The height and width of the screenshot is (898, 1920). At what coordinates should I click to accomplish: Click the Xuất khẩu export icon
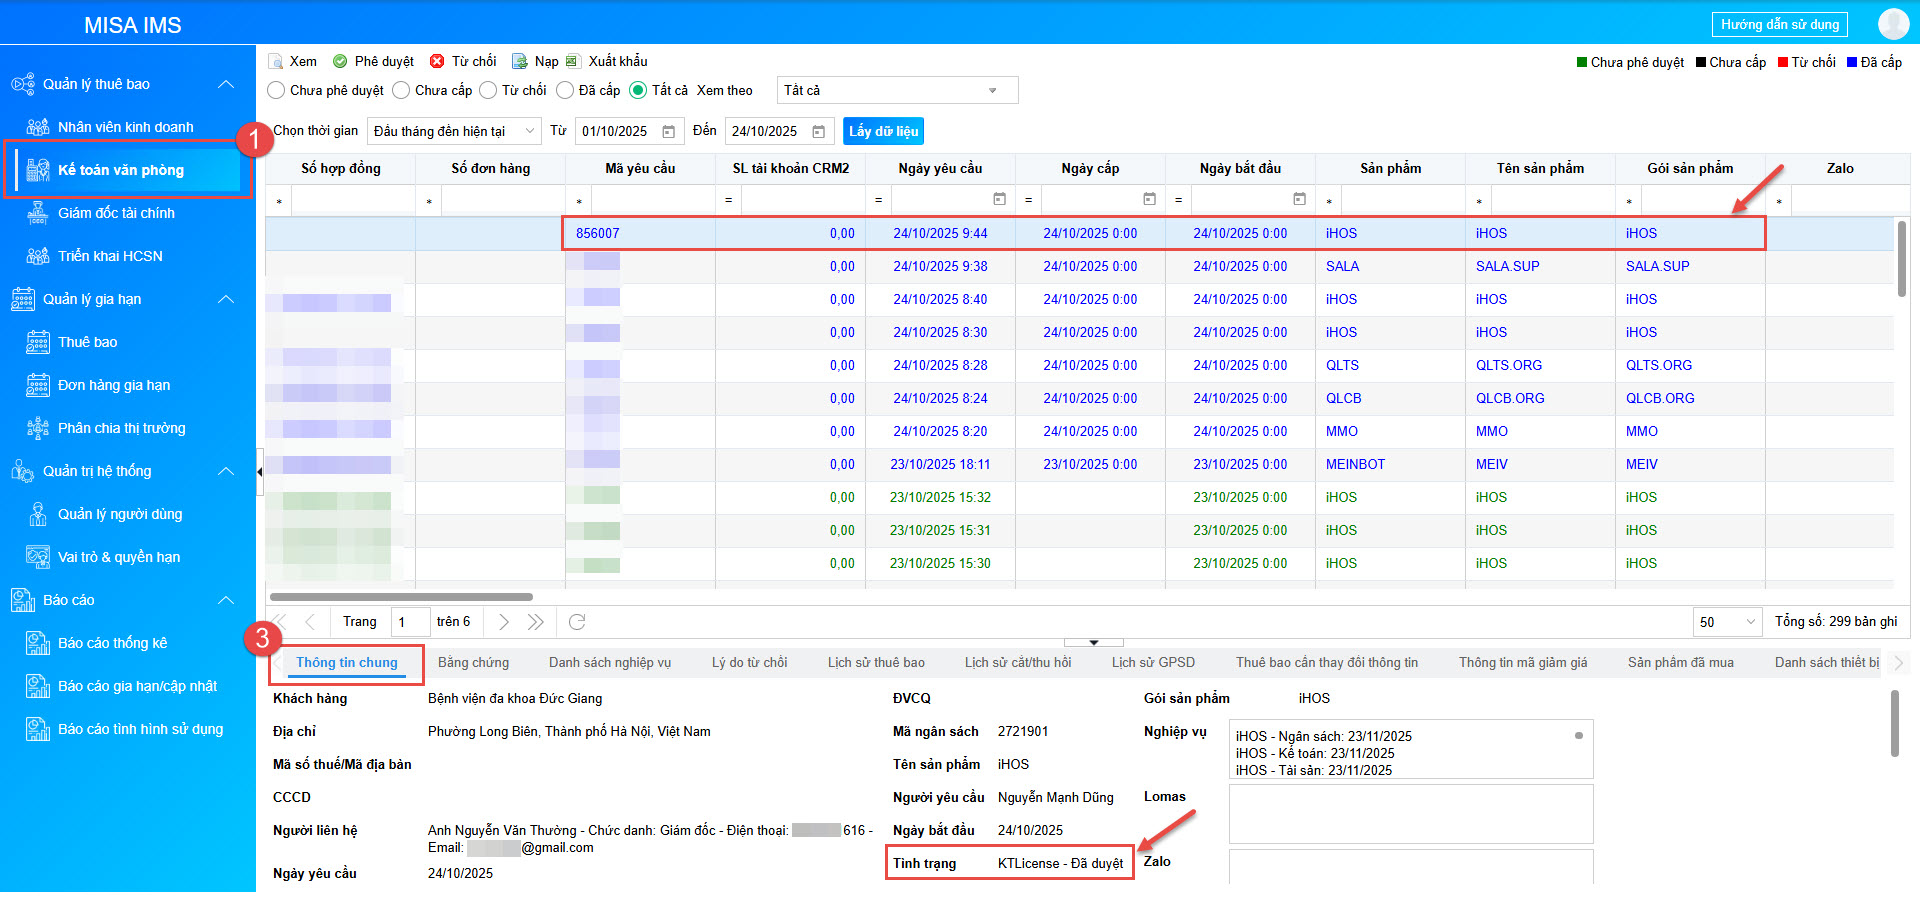point(573,61)
